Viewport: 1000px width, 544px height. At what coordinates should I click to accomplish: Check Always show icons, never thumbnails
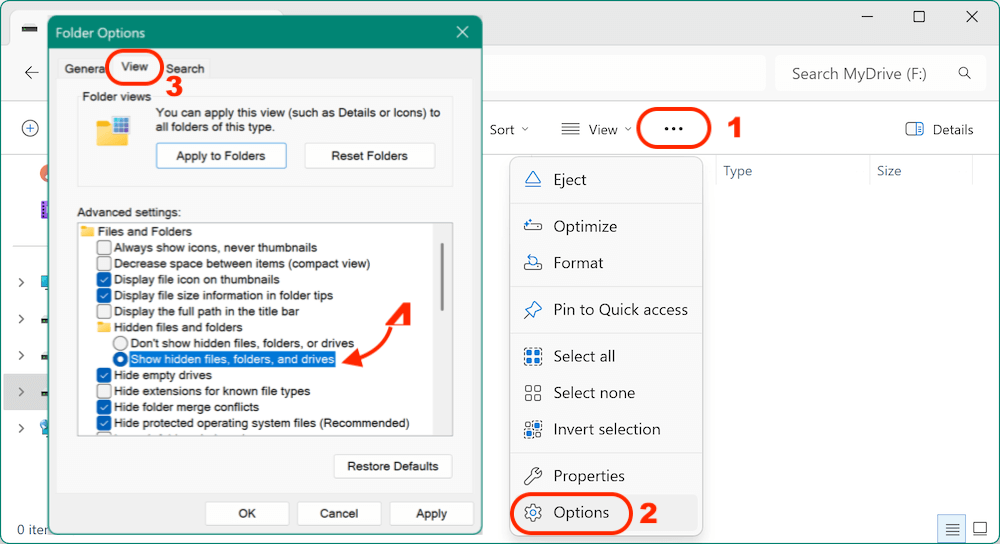(x=104, y=247)
